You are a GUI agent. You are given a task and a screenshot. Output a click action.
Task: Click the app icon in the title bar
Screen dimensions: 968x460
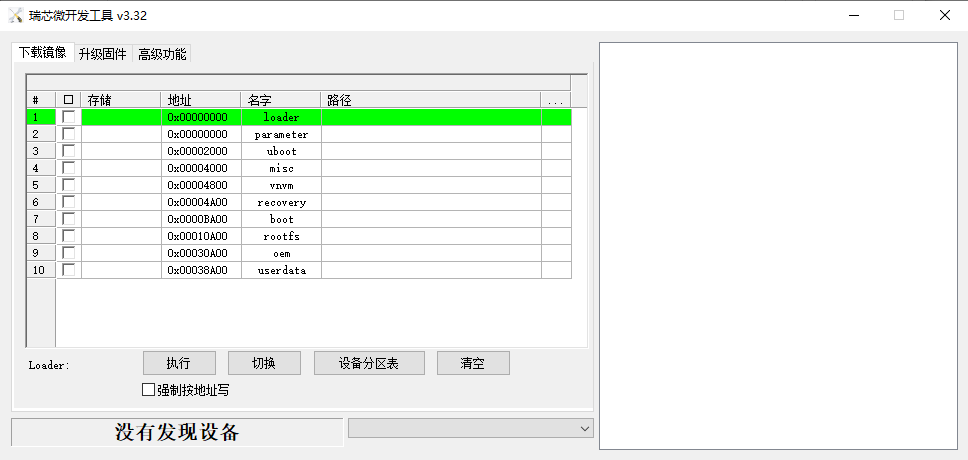pyautogui.click(x=16, y=15)
